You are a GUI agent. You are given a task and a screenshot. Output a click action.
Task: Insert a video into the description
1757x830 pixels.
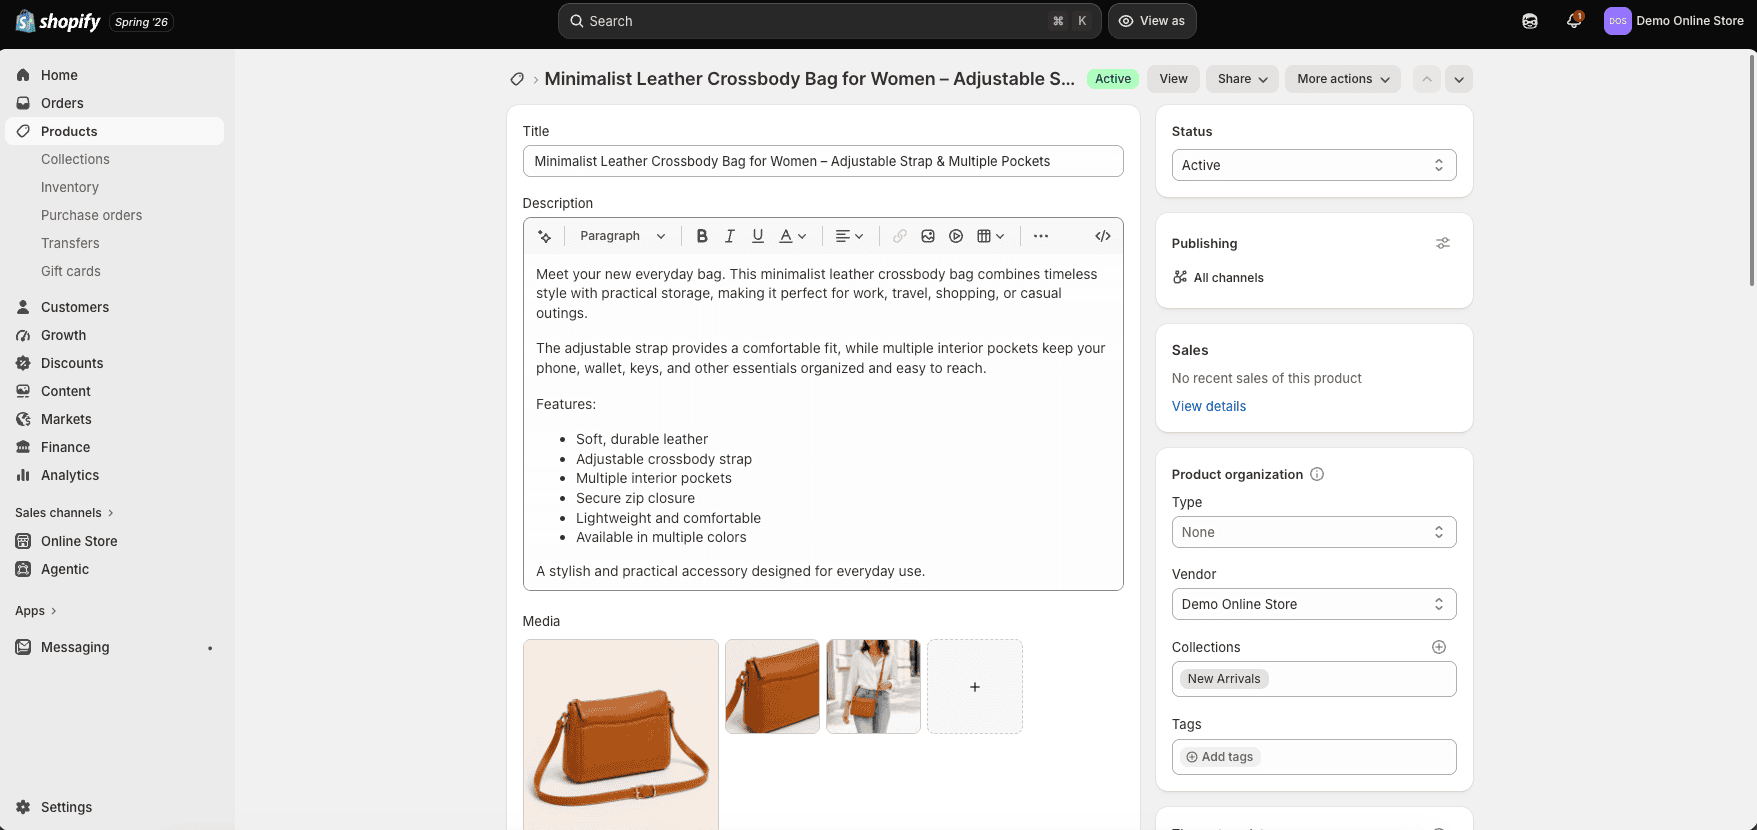tap(956, 236)
